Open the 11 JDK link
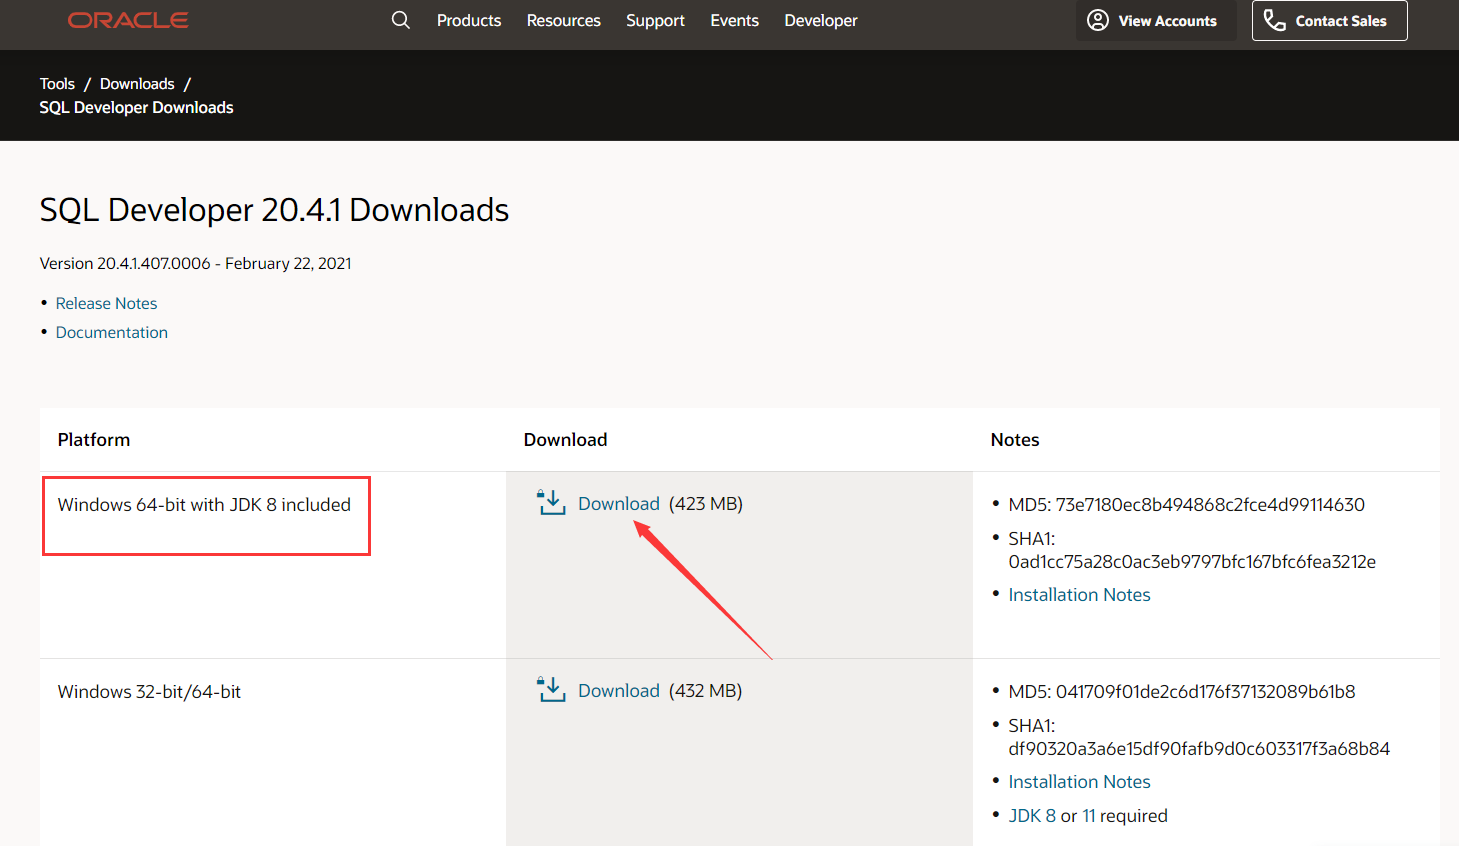This screenshot has width=1459, height=846. point(1089,816)
